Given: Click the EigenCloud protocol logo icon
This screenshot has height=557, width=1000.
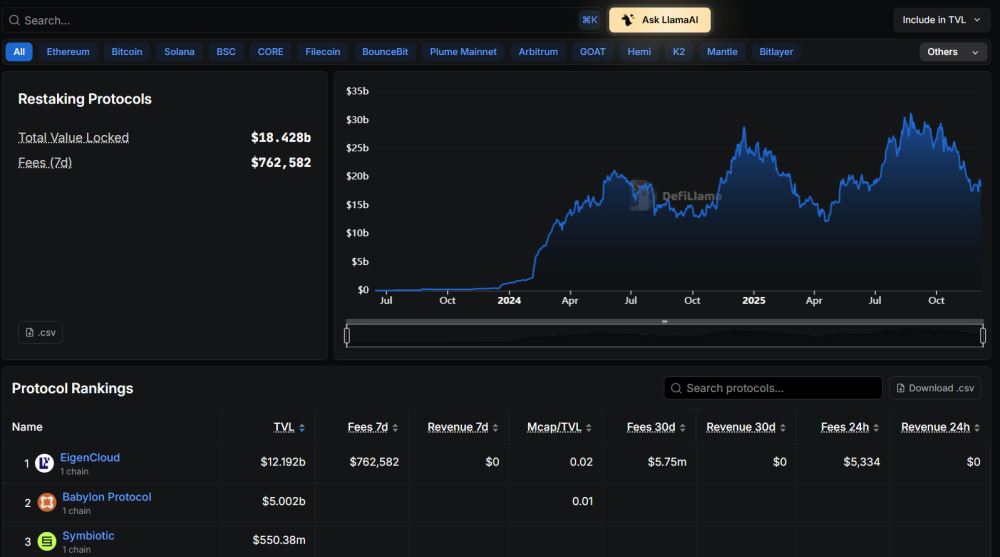Looking at the screenshot, I should (44, 463).
